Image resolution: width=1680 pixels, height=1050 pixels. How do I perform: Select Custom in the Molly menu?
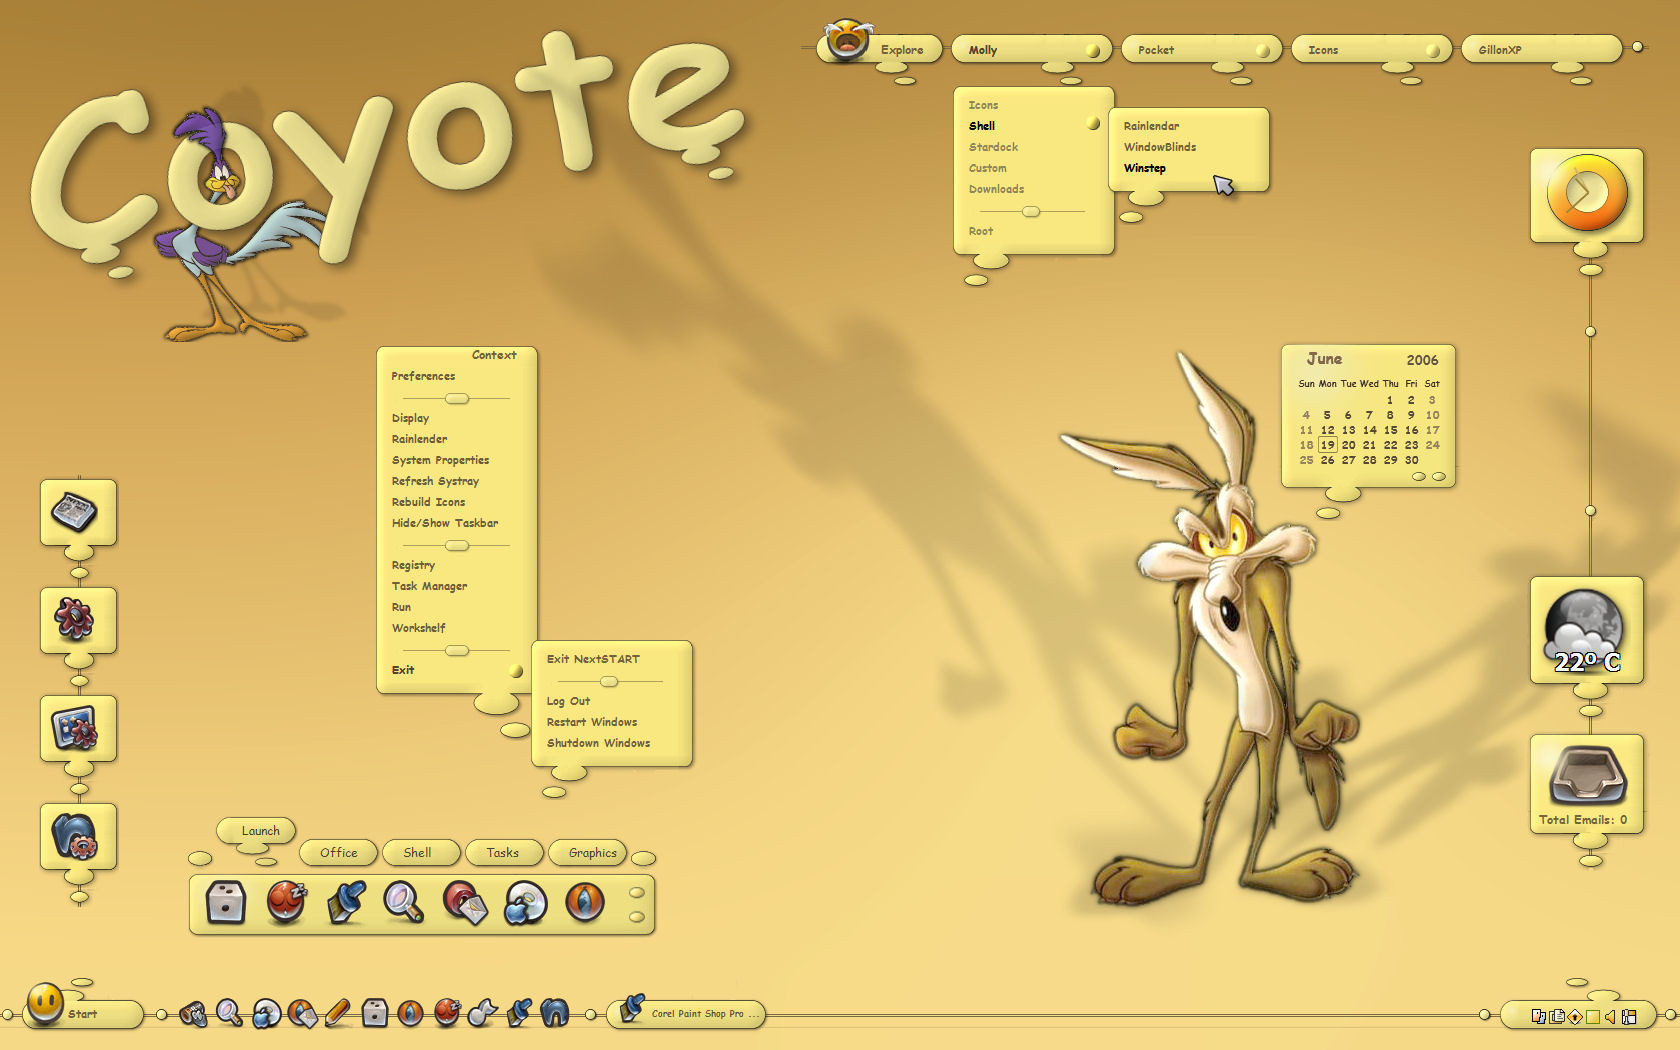click(x=987, y=168)
